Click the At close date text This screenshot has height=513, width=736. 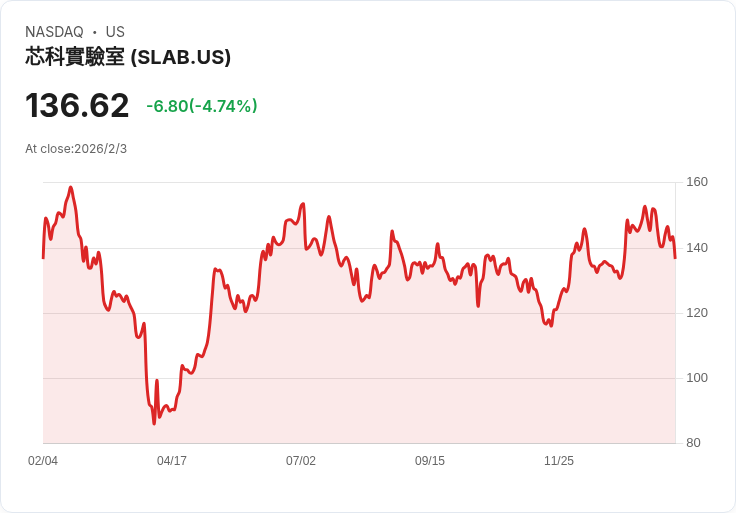click(76, 149)
